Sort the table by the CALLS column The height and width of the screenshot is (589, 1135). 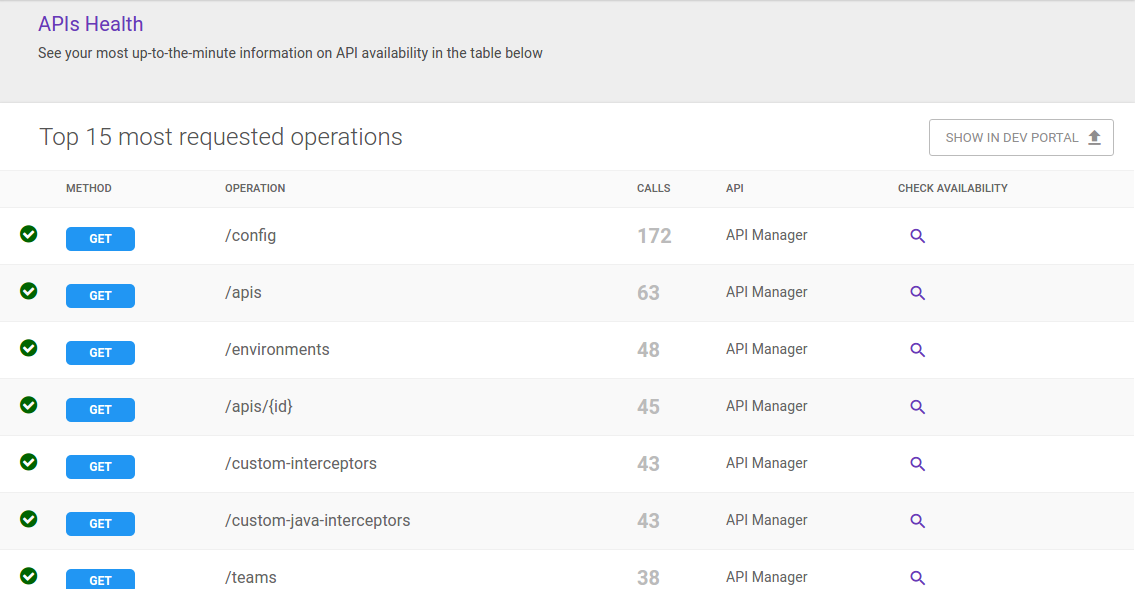pos(653,188)
